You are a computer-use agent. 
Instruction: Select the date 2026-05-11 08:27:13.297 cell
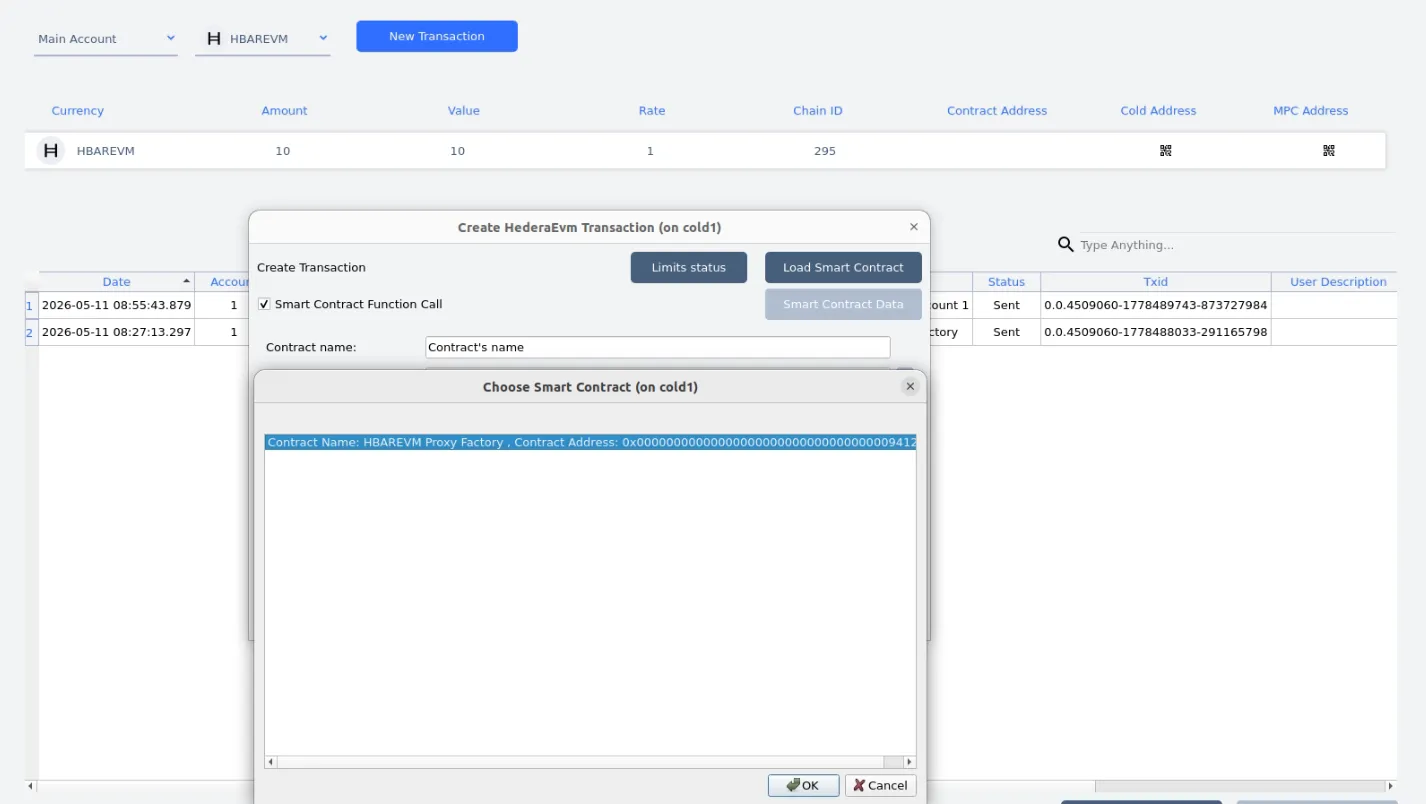click(117, 332)
